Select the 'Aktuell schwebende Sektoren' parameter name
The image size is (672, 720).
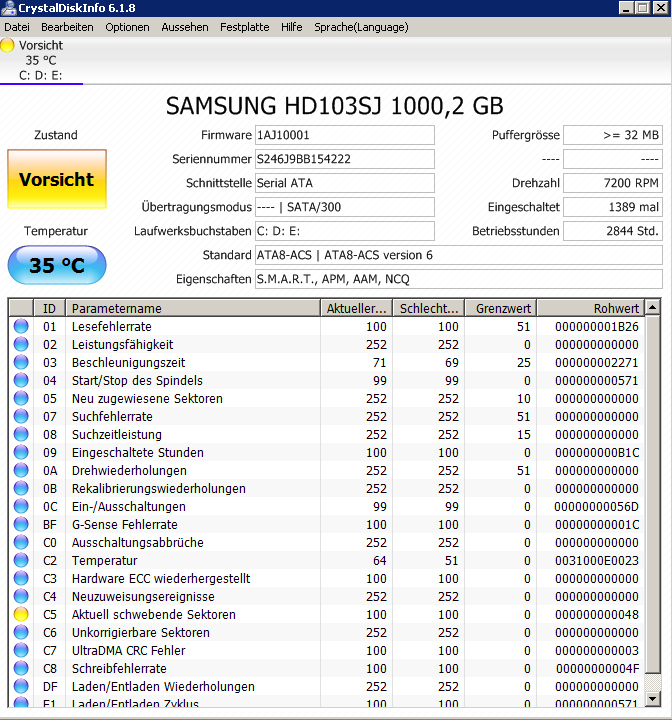pyautogui.click(x=154, y=614)
